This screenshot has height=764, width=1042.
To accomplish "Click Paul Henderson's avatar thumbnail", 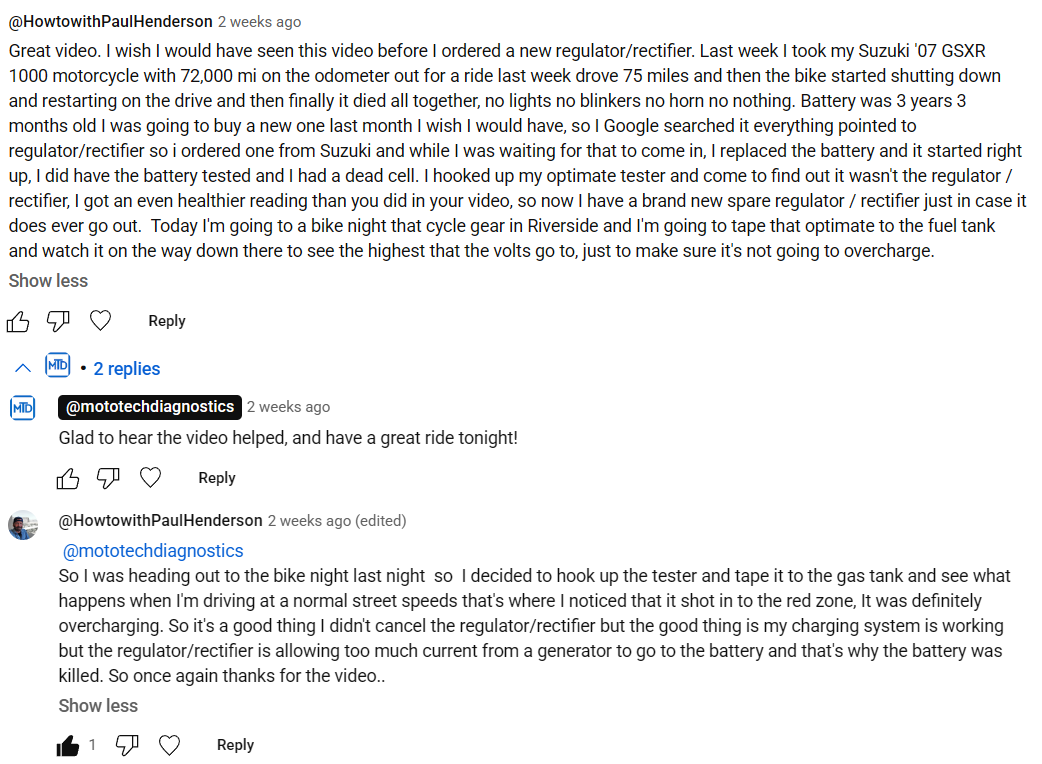I will click(23, 525).
